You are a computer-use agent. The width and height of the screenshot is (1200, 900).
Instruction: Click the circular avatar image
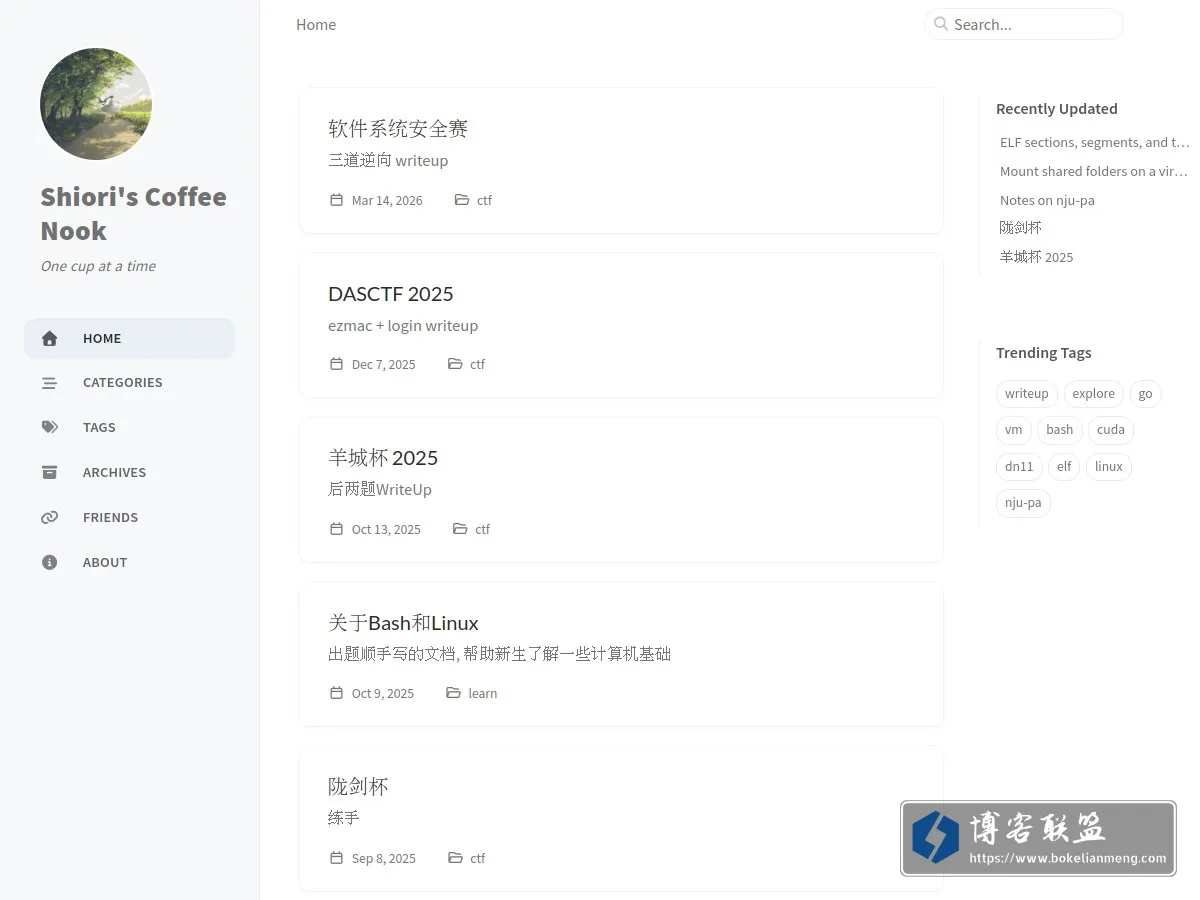pos(96,104)
